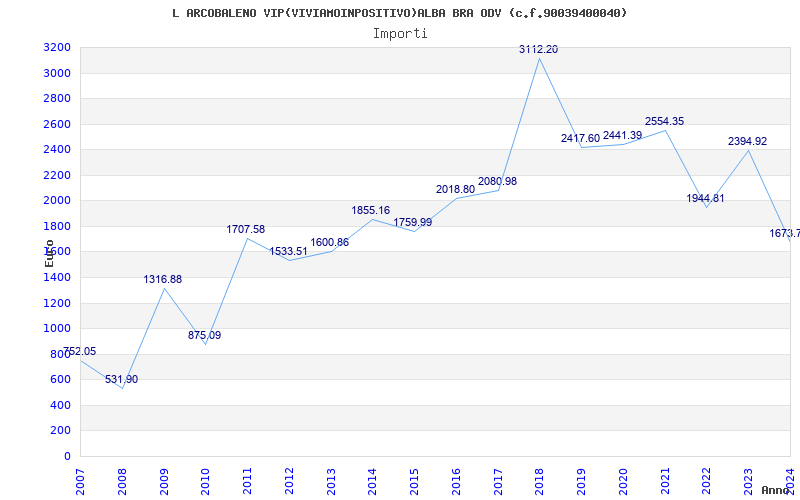Click the 2000 y-axis value
This screenshot has width=800, height=500.
pos(57,201)
